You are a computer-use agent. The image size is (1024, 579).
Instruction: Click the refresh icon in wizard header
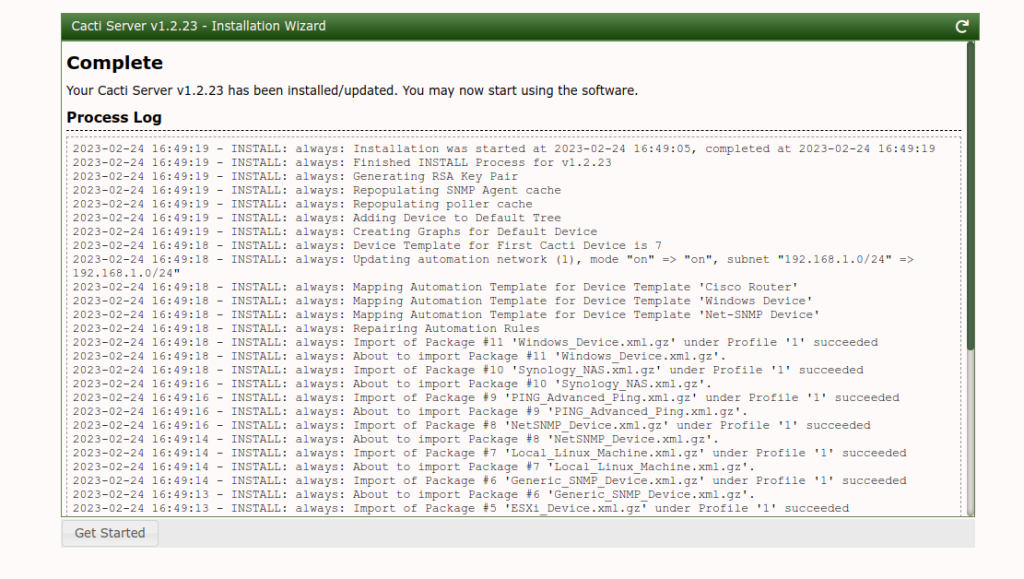(961, 27)
